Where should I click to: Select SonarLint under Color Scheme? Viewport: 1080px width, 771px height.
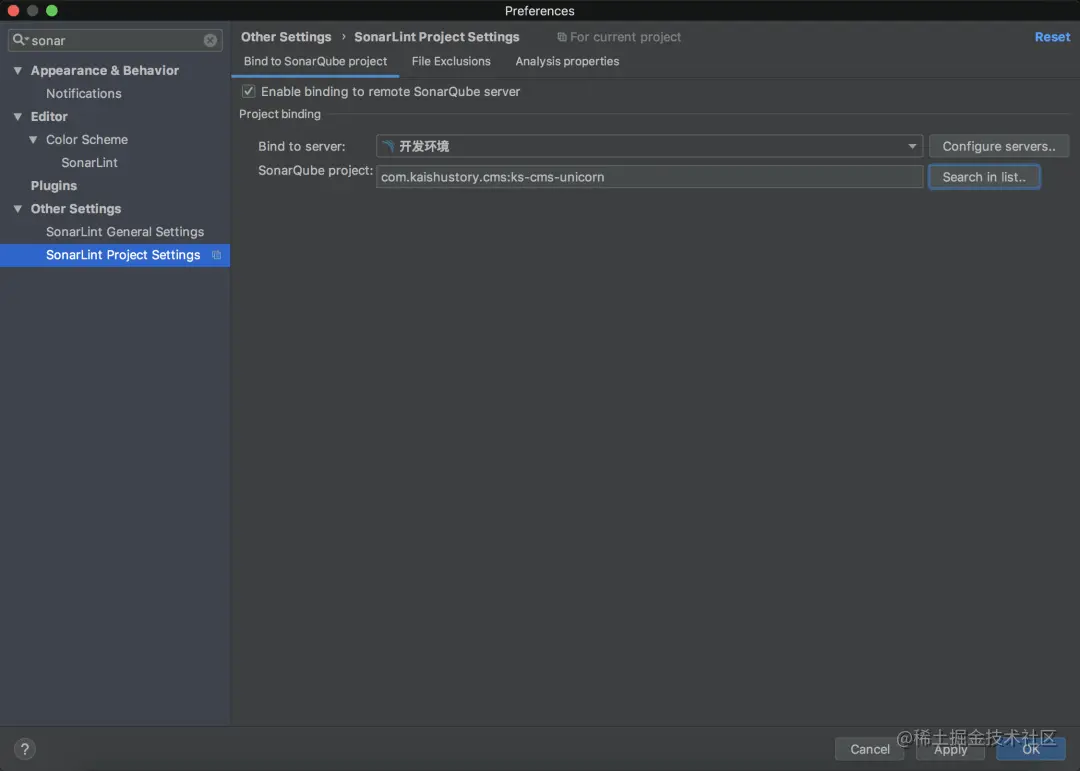click(x=90, y=163)
